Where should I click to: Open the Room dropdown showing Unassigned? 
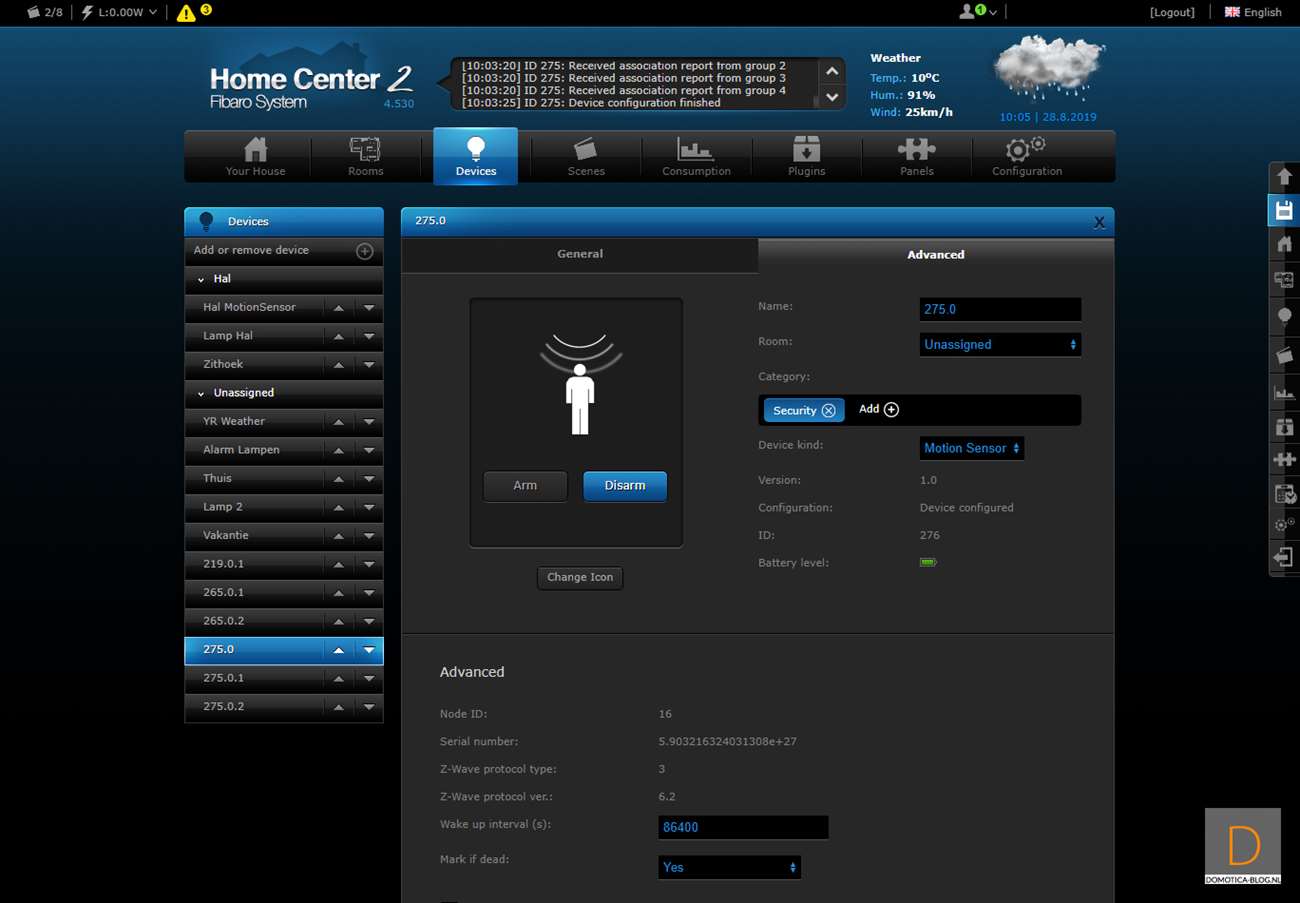click(999, 345)
